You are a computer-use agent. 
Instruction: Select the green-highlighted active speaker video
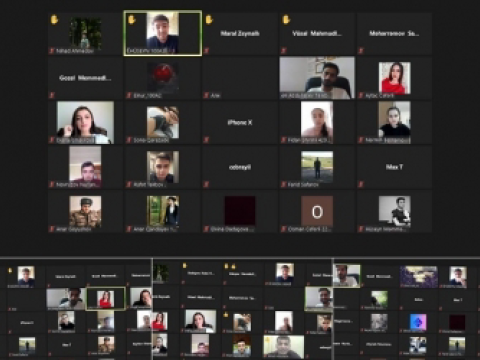163,33
